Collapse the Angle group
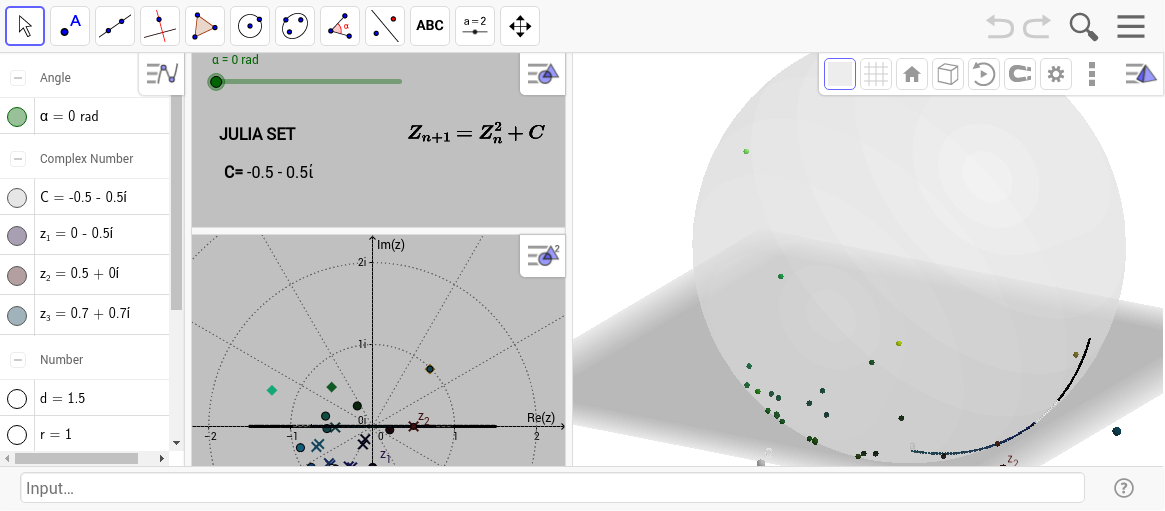Viewport: 1165px width, 511px height. click(17, 77)
